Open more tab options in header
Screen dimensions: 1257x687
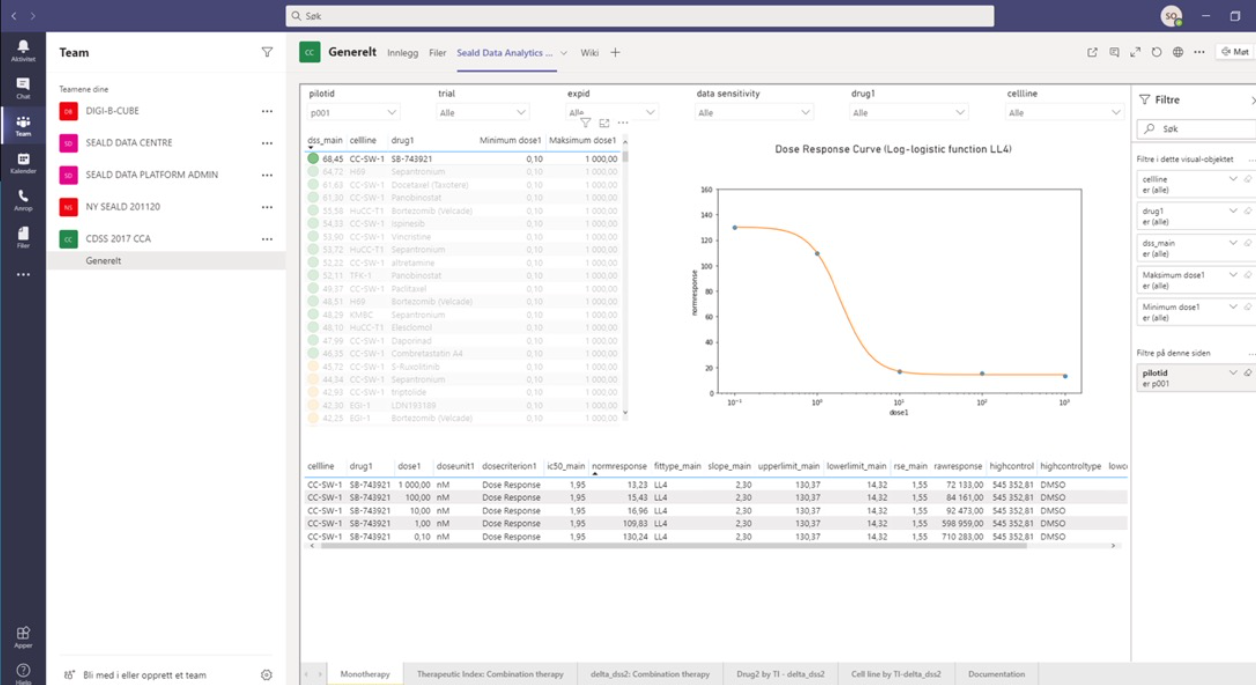coord(1199,52)
